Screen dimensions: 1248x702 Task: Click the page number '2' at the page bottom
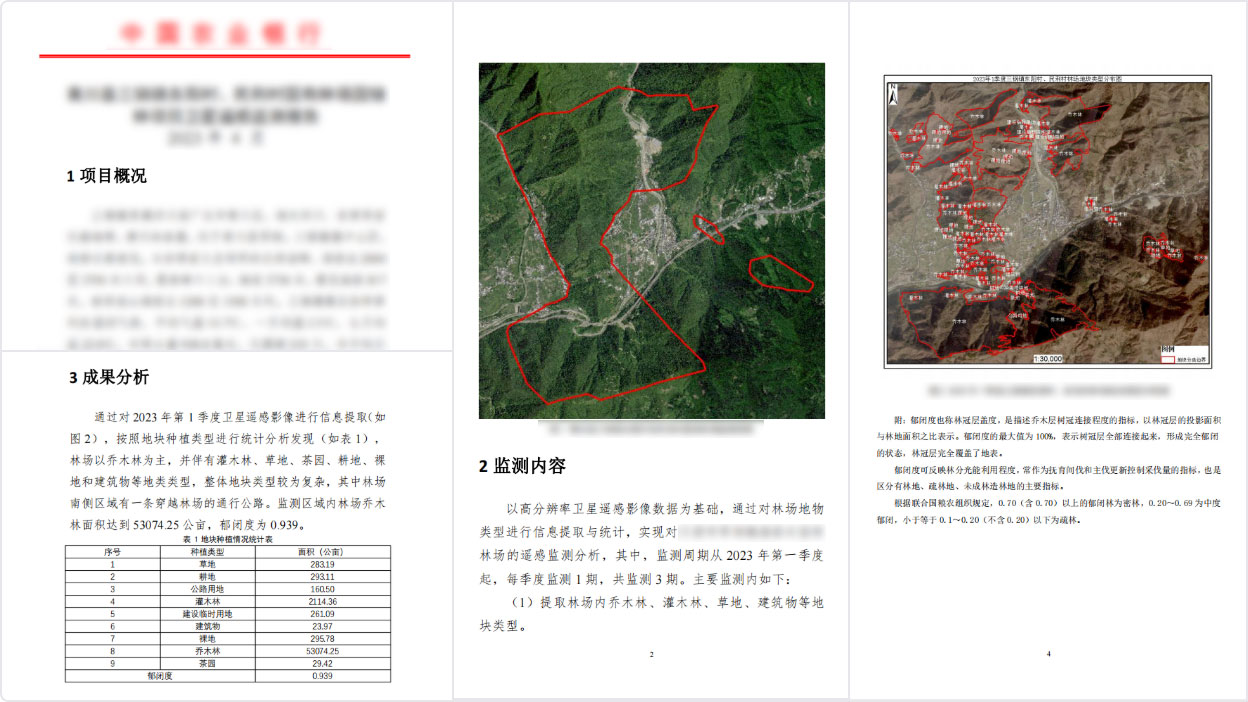click(x=651, y=654)
